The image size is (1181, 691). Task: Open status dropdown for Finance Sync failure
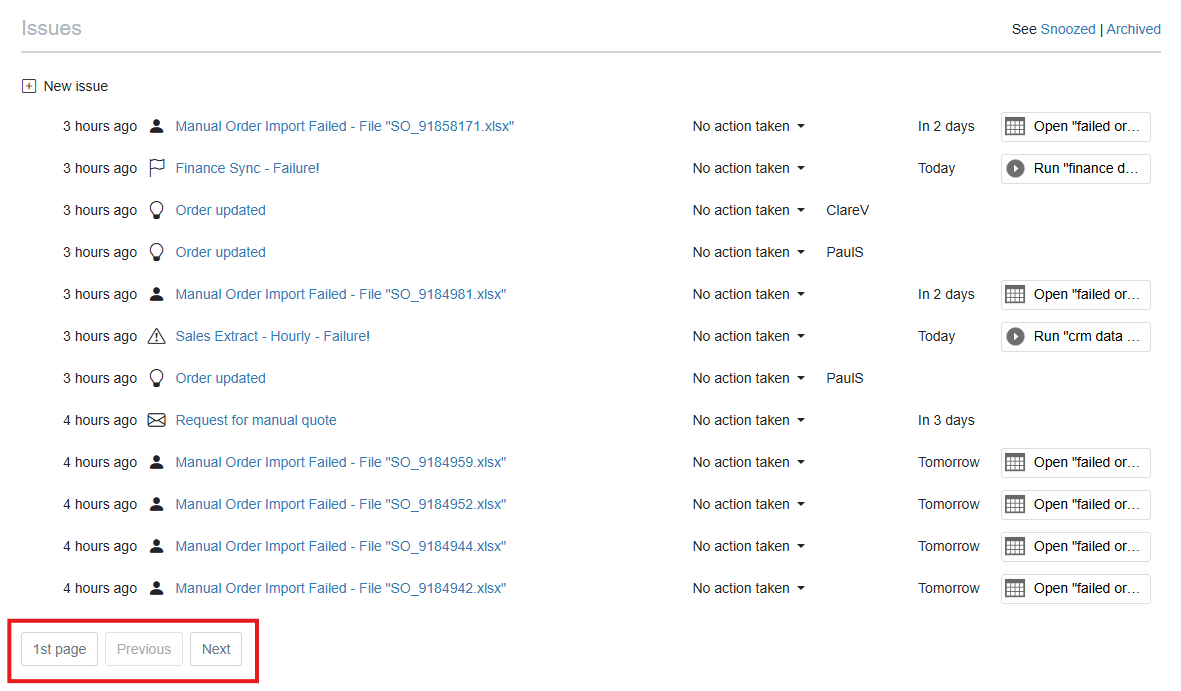click(x=749, y=168)
